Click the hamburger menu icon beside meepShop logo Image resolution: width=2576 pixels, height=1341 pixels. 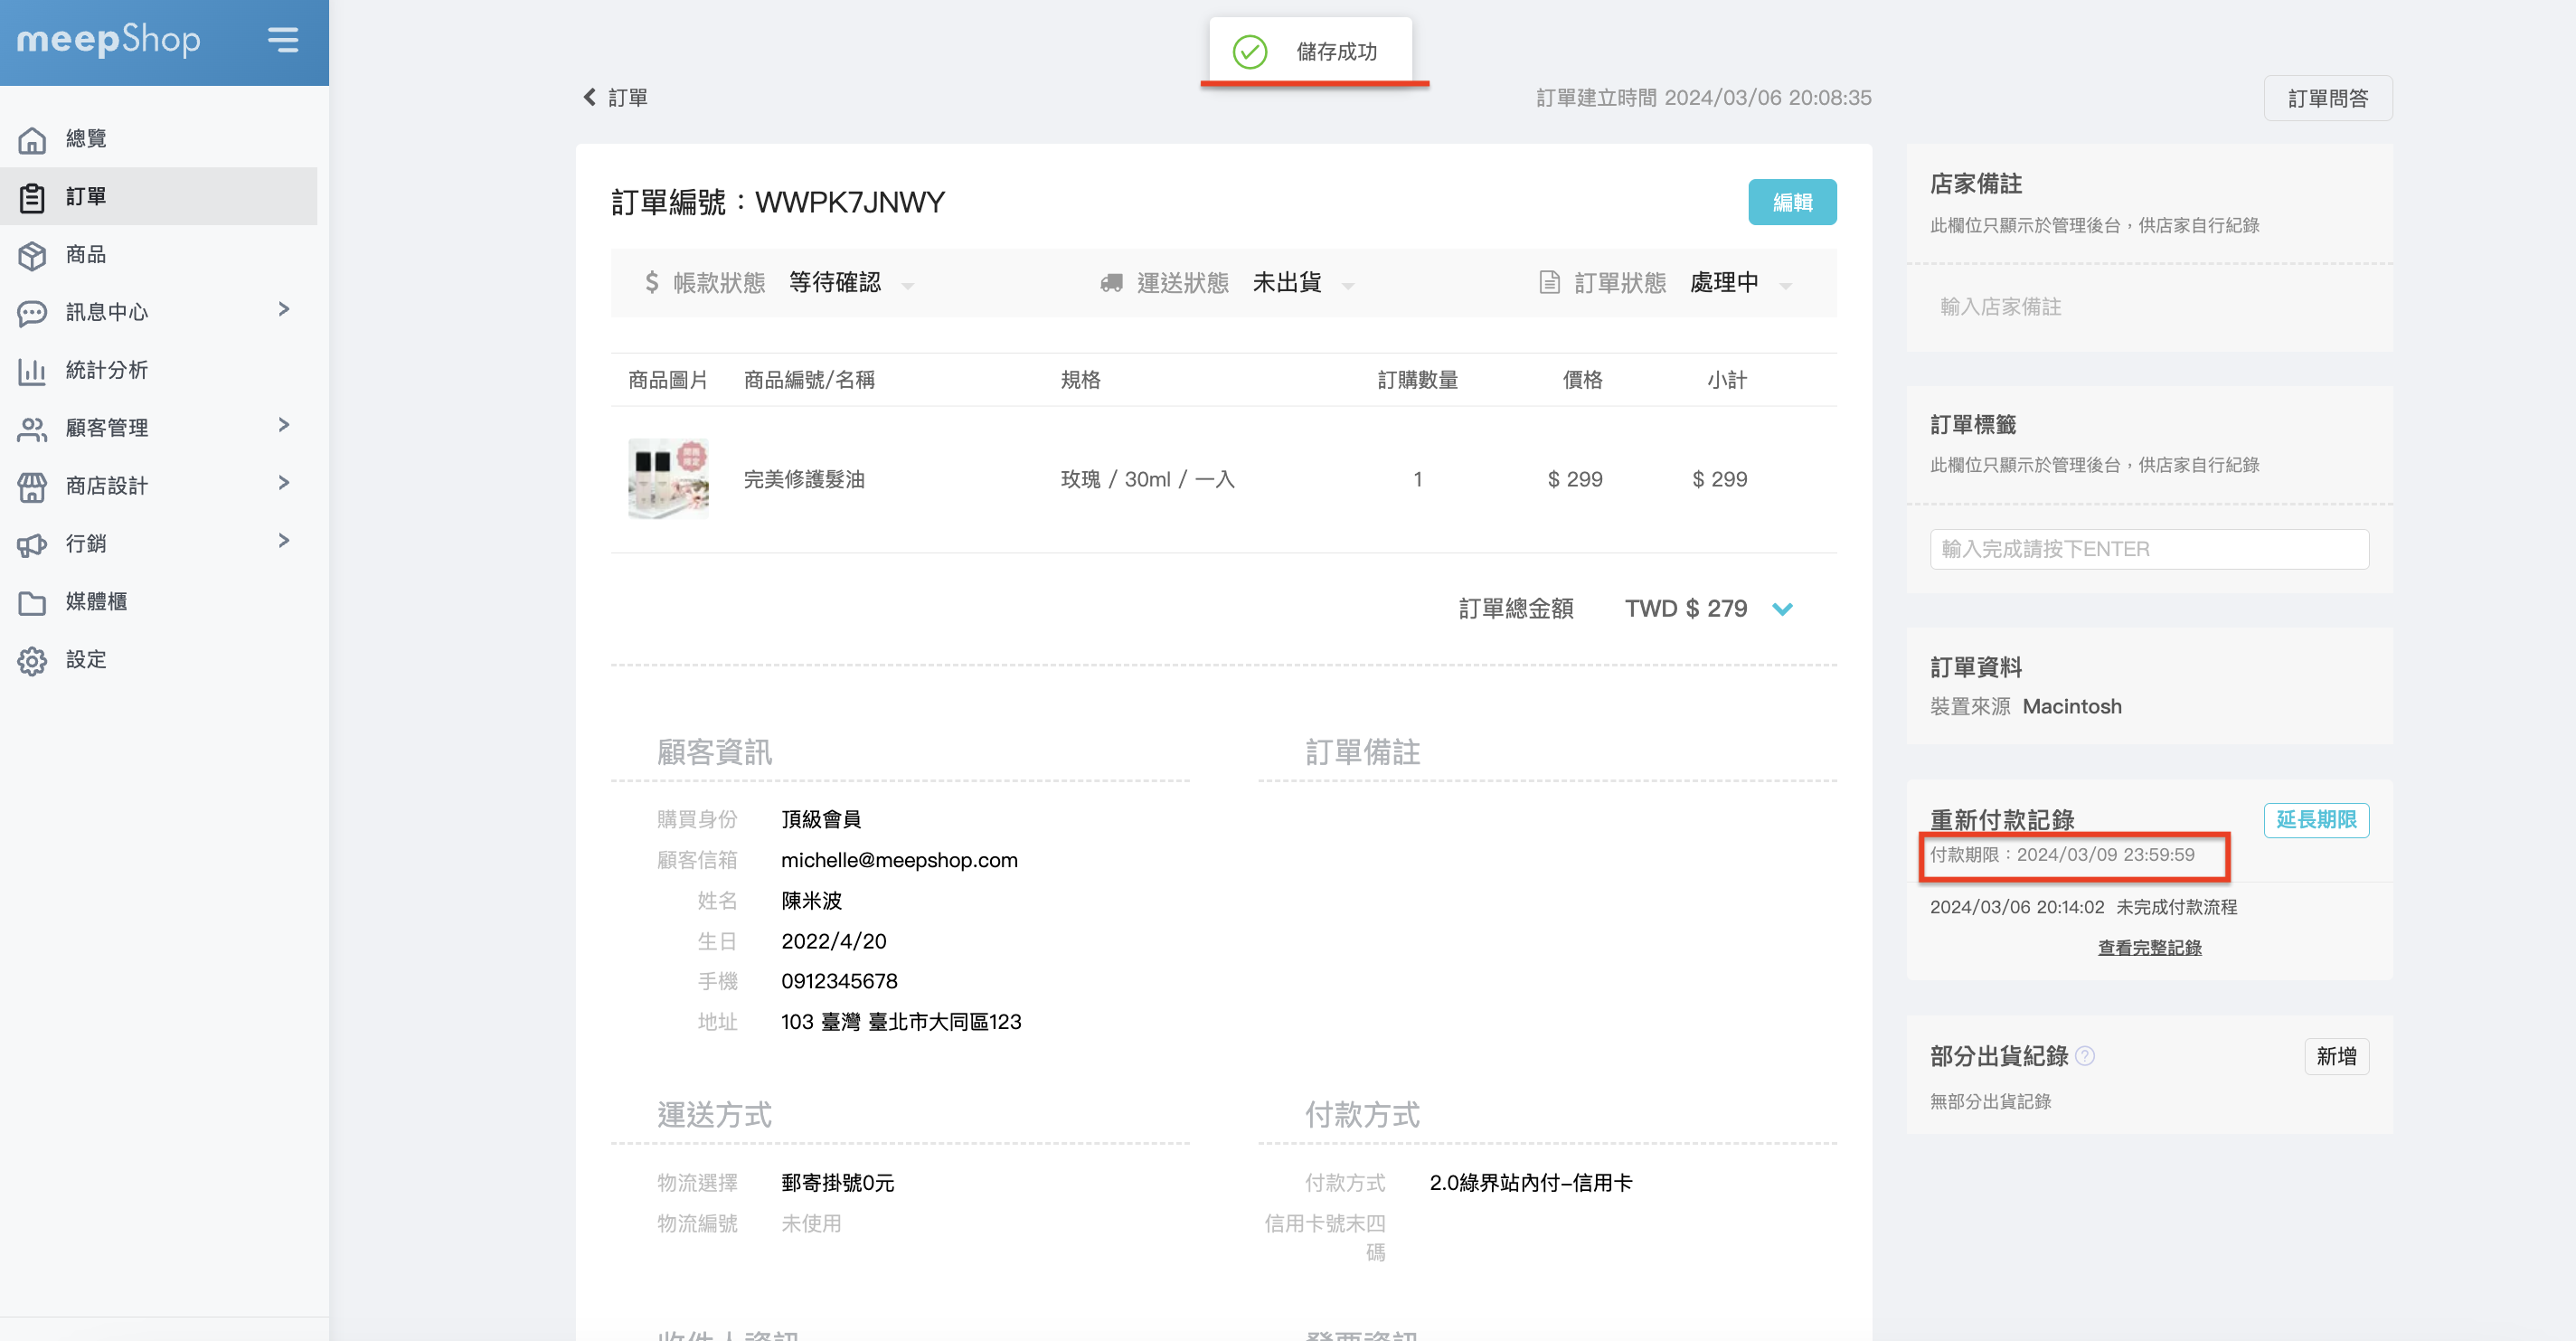(x=283, y=40)
